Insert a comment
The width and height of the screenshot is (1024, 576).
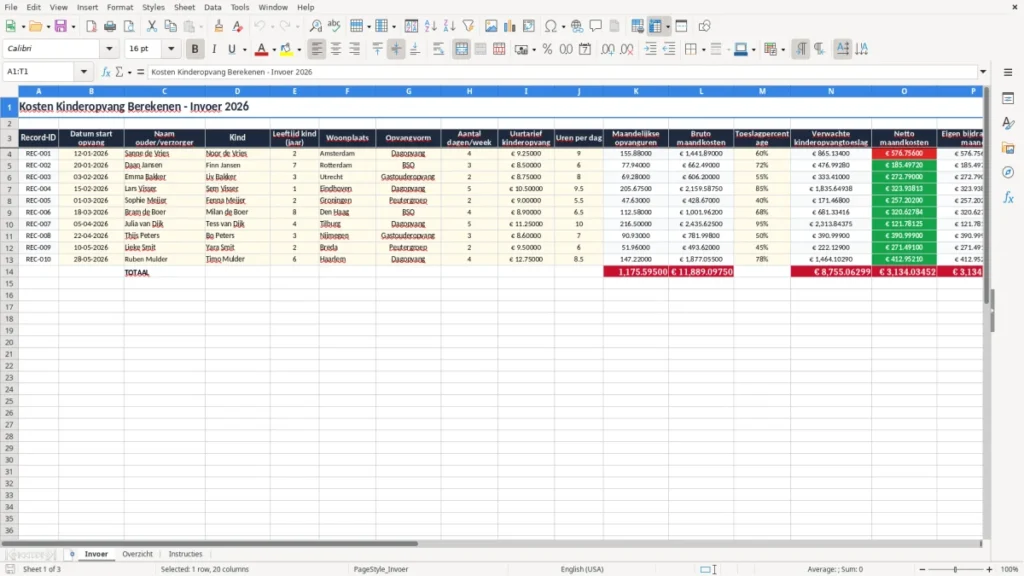click(x=596, y=26)
